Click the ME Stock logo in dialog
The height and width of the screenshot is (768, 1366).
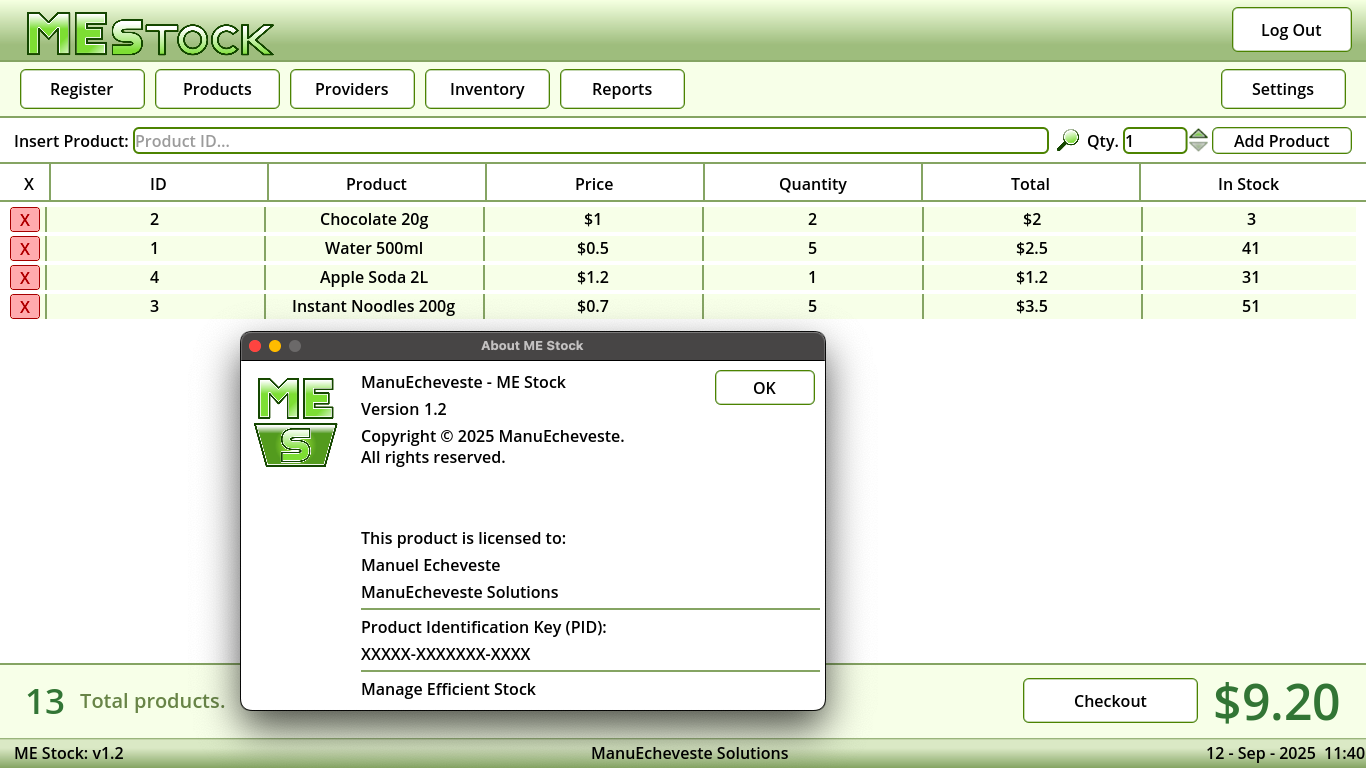[x=295, y=421]
